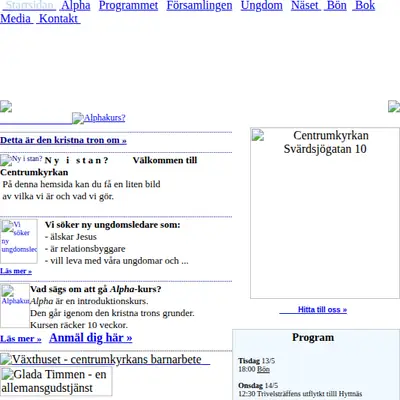Click the broken image icon above Alphakurs row
The height and width of the screenshot is (400, 400).
(x=6, y=106)
